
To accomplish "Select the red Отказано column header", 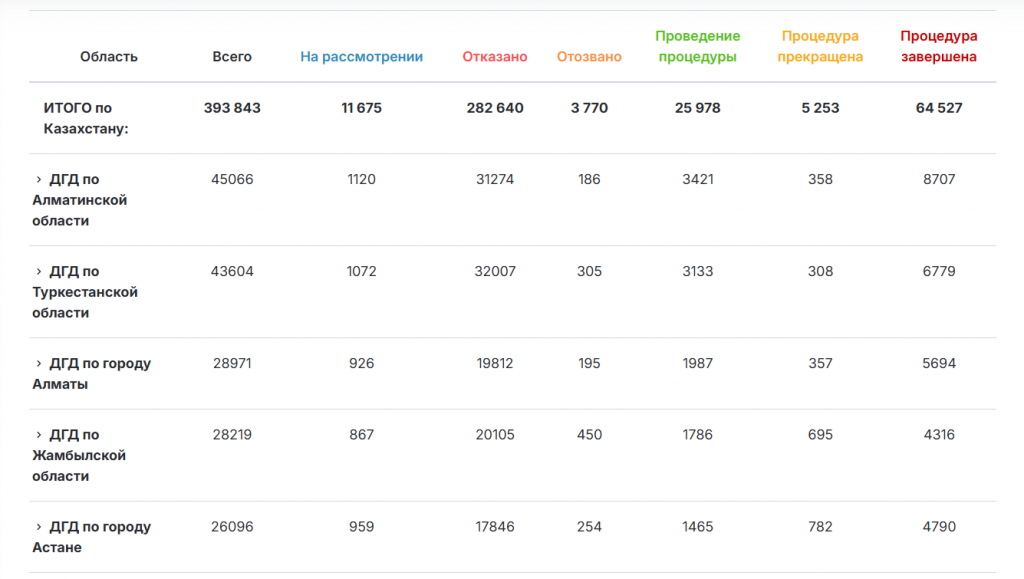I will 495,57.
